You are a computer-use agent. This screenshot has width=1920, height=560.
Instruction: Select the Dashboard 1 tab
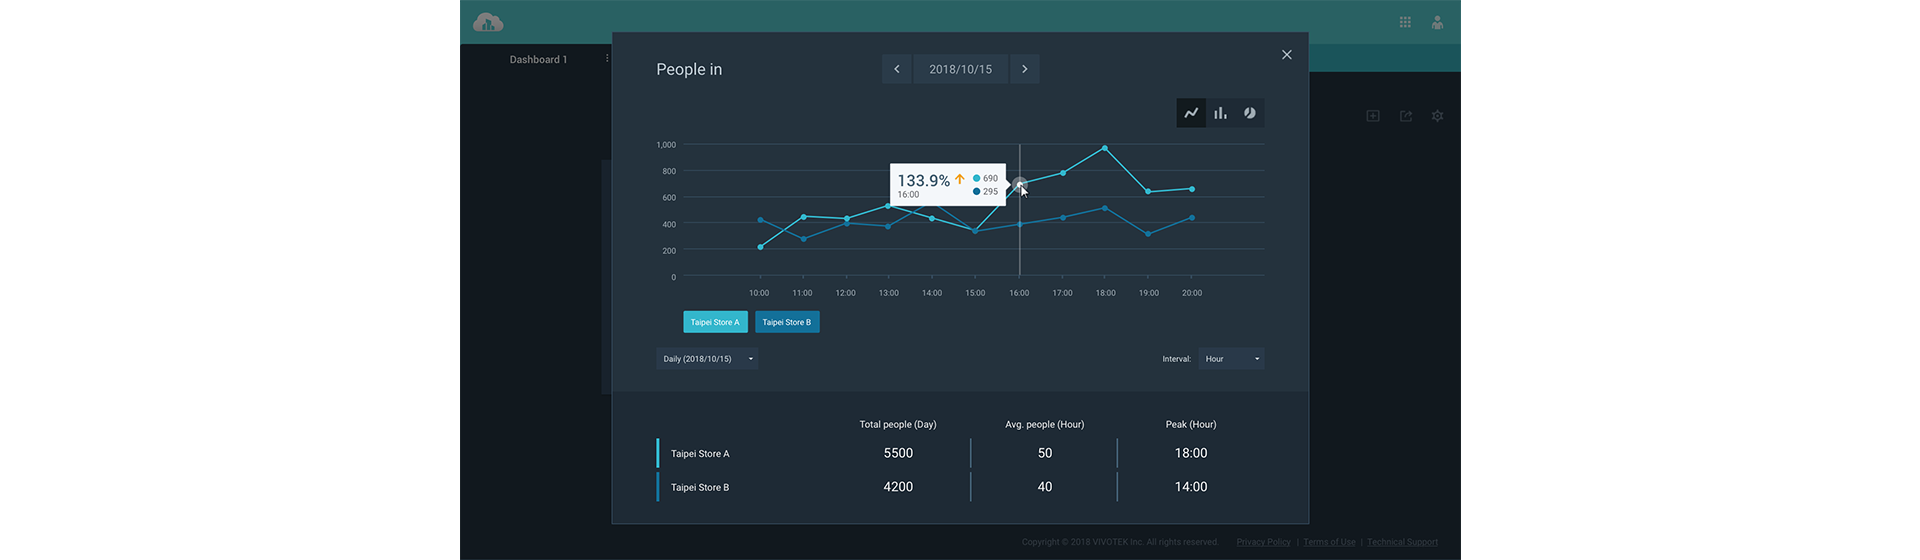(x=538, y=59)
